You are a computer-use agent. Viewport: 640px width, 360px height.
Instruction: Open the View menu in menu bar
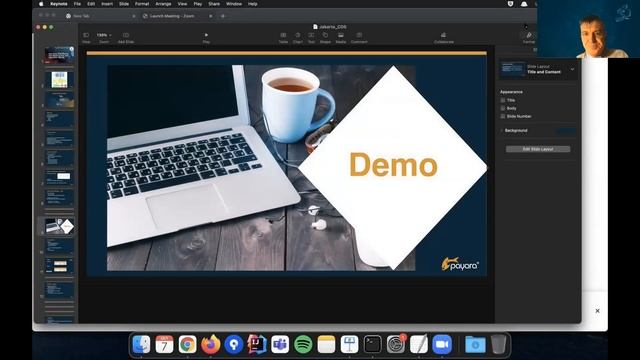182,4
